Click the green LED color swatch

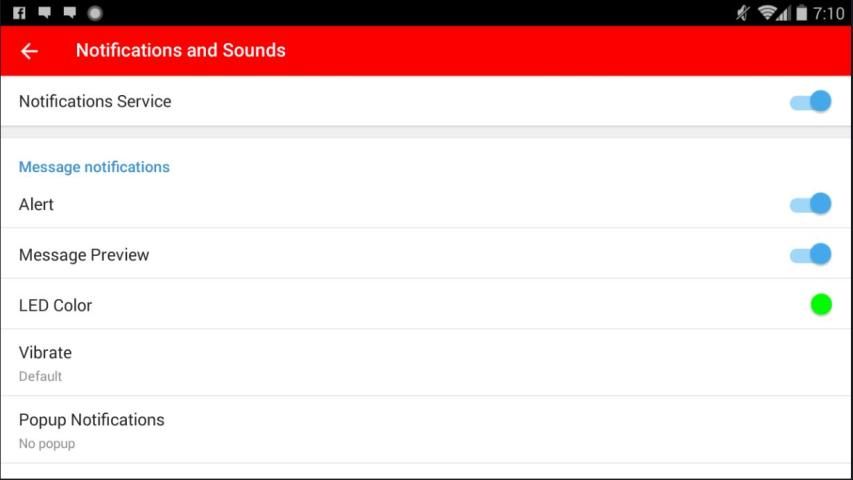pyautogui.click(x=821, y=305)
